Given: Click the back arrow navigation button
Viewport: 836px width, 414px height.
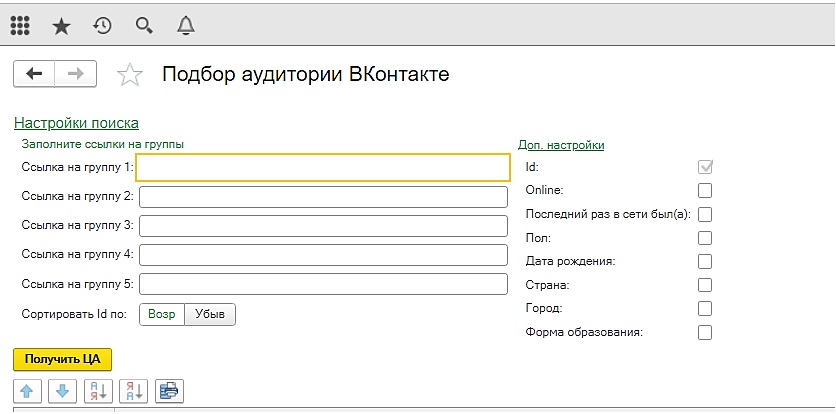Looking at the screenshot, I should [x=34, y=74].
